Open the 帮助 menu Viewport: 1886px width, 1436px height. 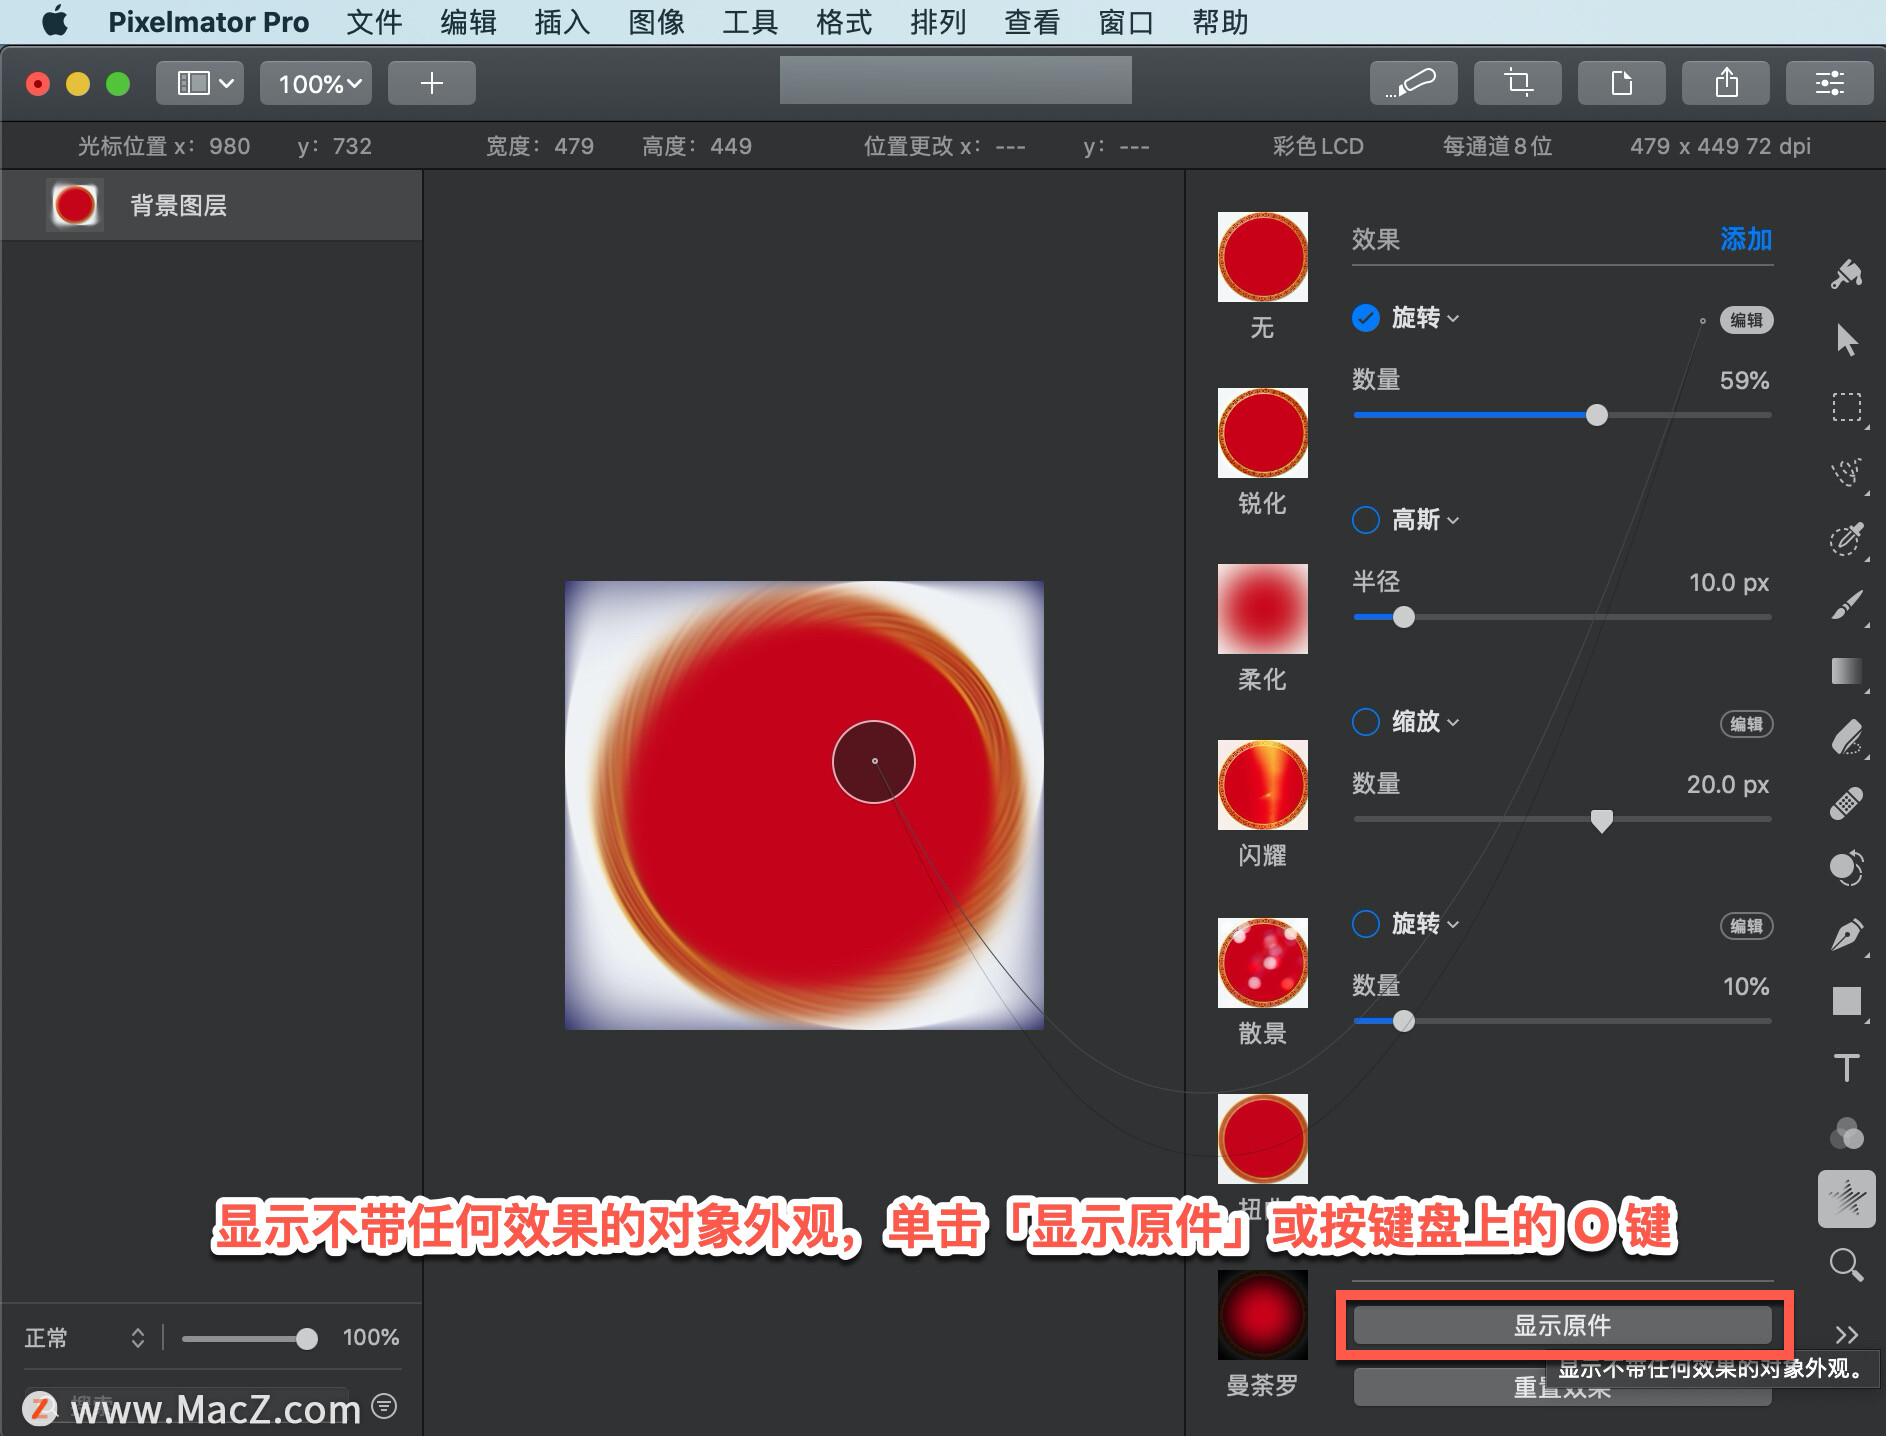coord(1220,22)
